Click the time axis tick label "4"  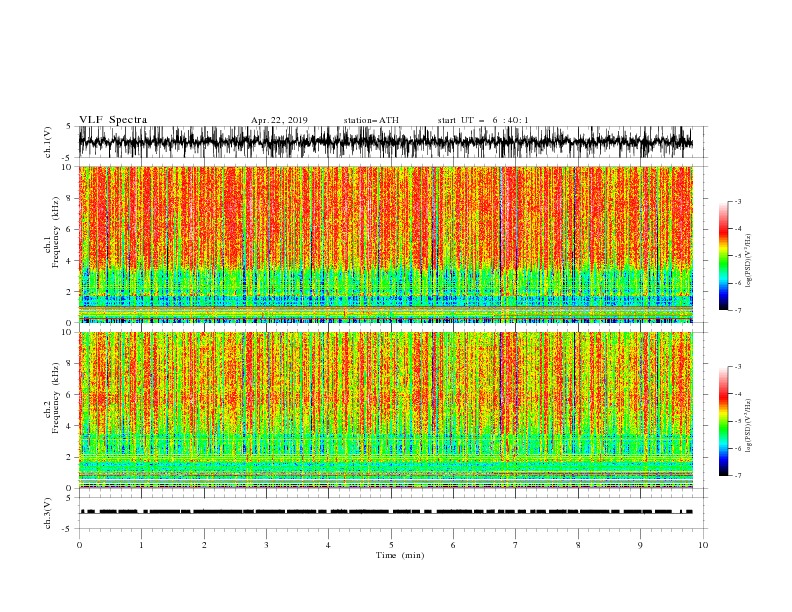328,545
